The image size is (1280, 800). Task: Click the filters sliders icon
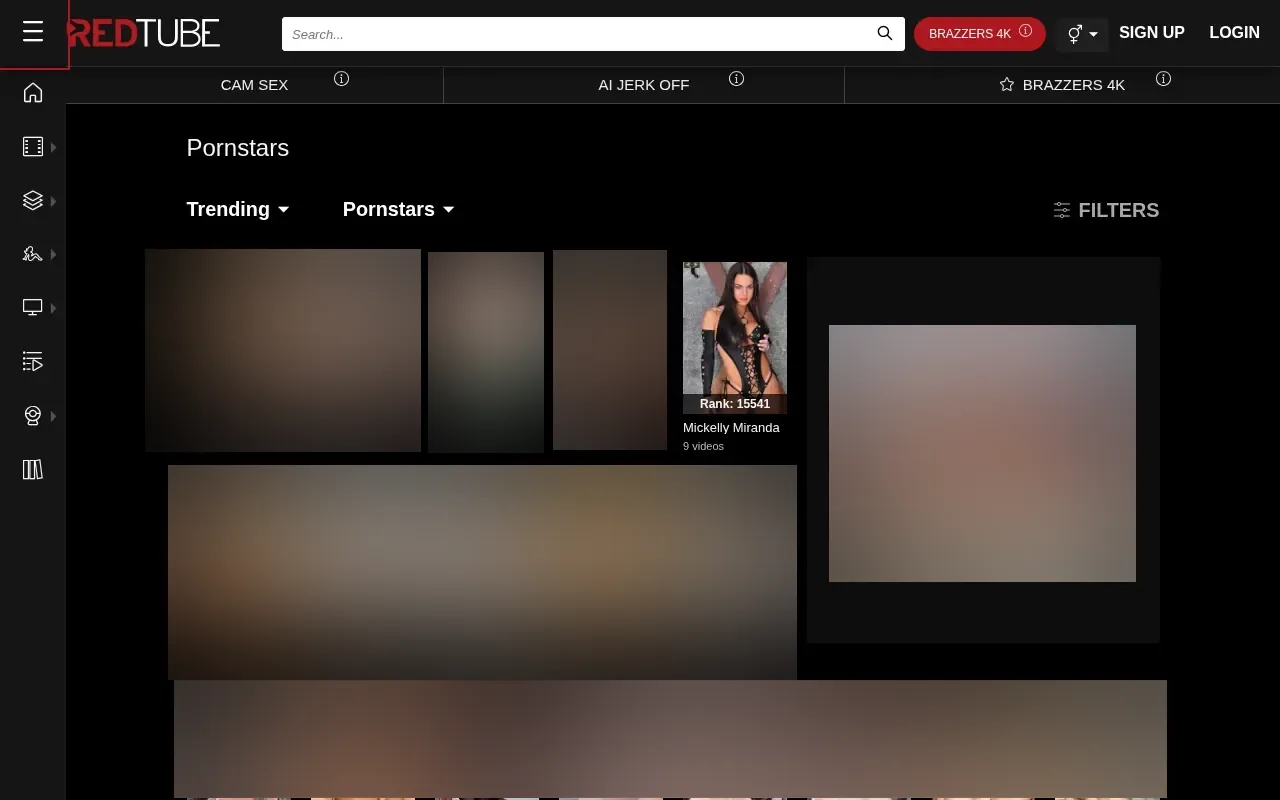[x=1062, y=210]
